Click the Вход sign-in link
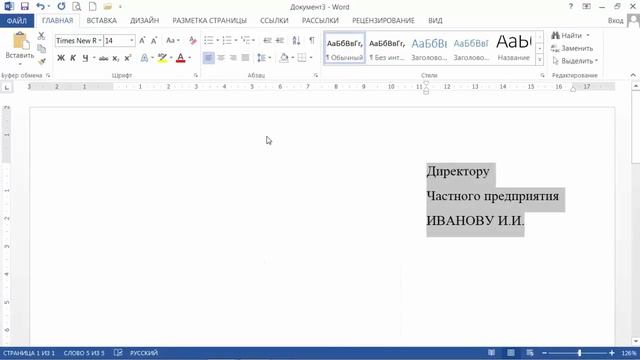The height and width of the screenshot is (360, 640). (x=615, y=20)
